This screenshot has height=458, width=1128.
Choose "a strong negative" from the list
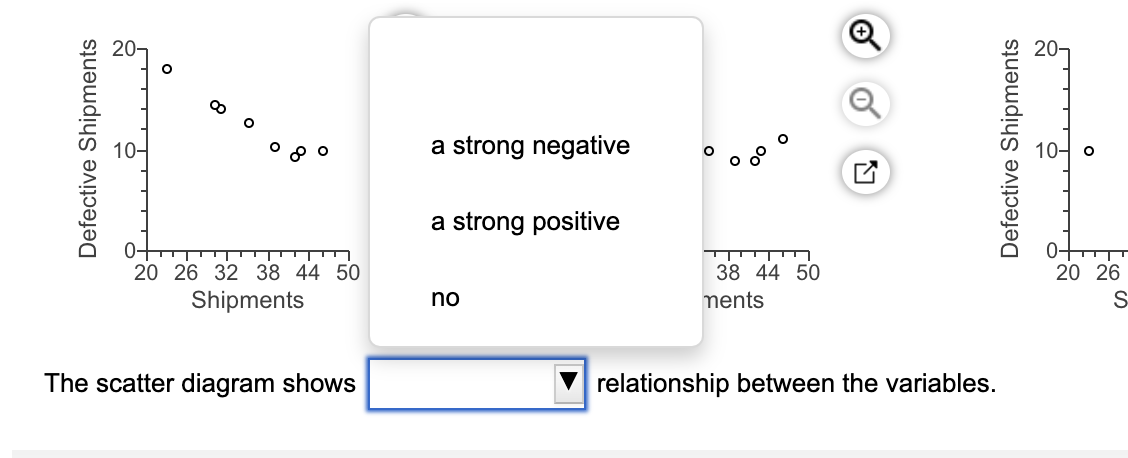(x=530, y=146)
